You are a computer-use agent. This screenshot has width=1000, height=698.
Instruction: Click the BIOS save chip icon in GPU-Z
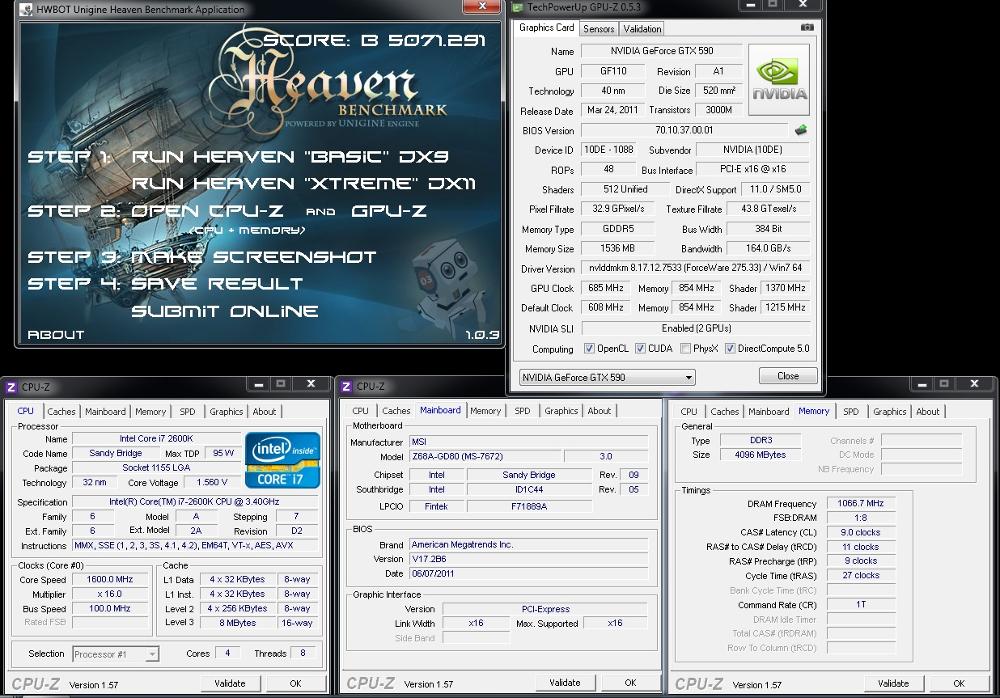(x=800, y=130)
